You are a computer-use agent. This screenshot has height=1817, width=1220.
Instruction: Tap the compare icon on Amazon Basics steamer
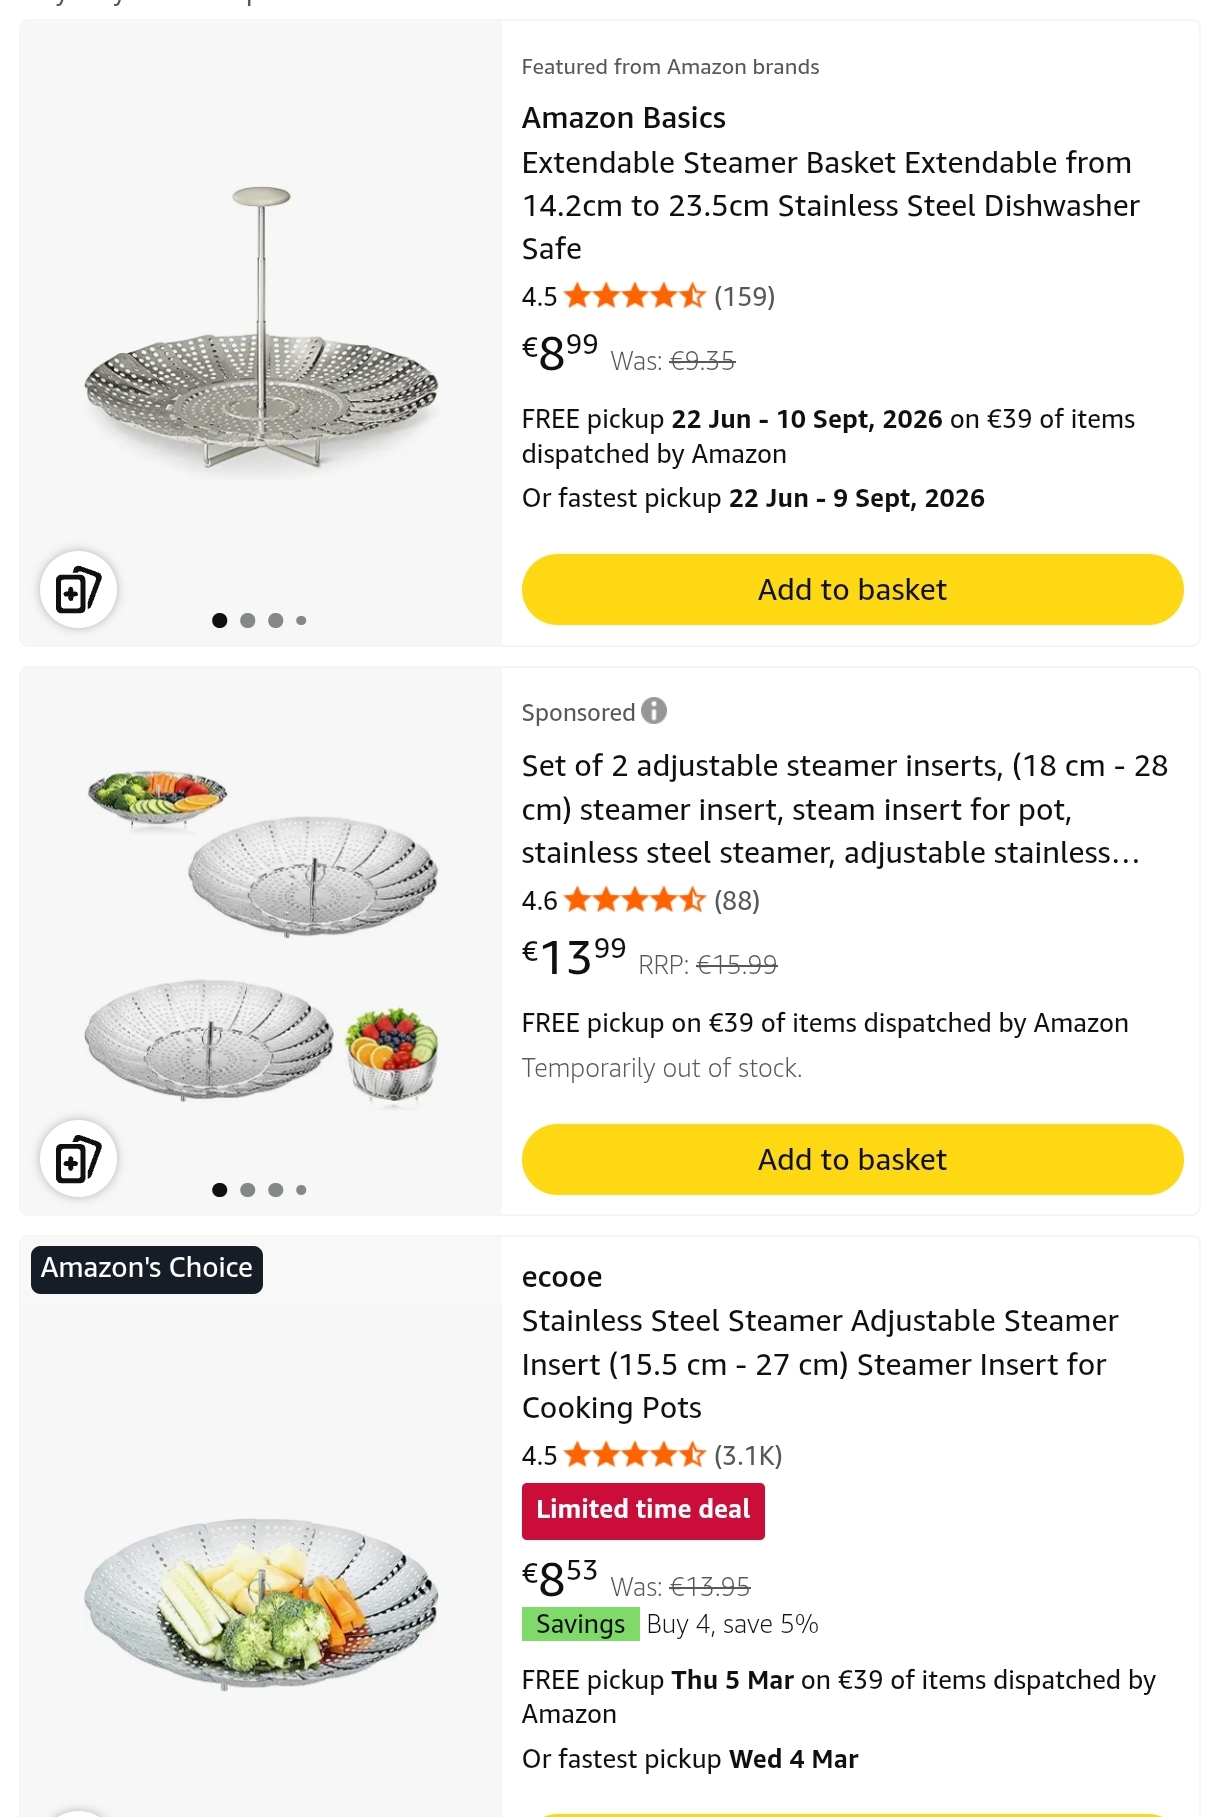click(x=78, y=590)
